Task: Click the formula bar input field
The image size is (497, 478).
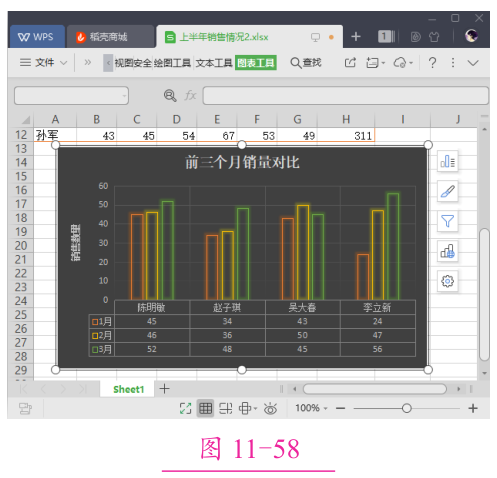Action: (x=346, y=95)
